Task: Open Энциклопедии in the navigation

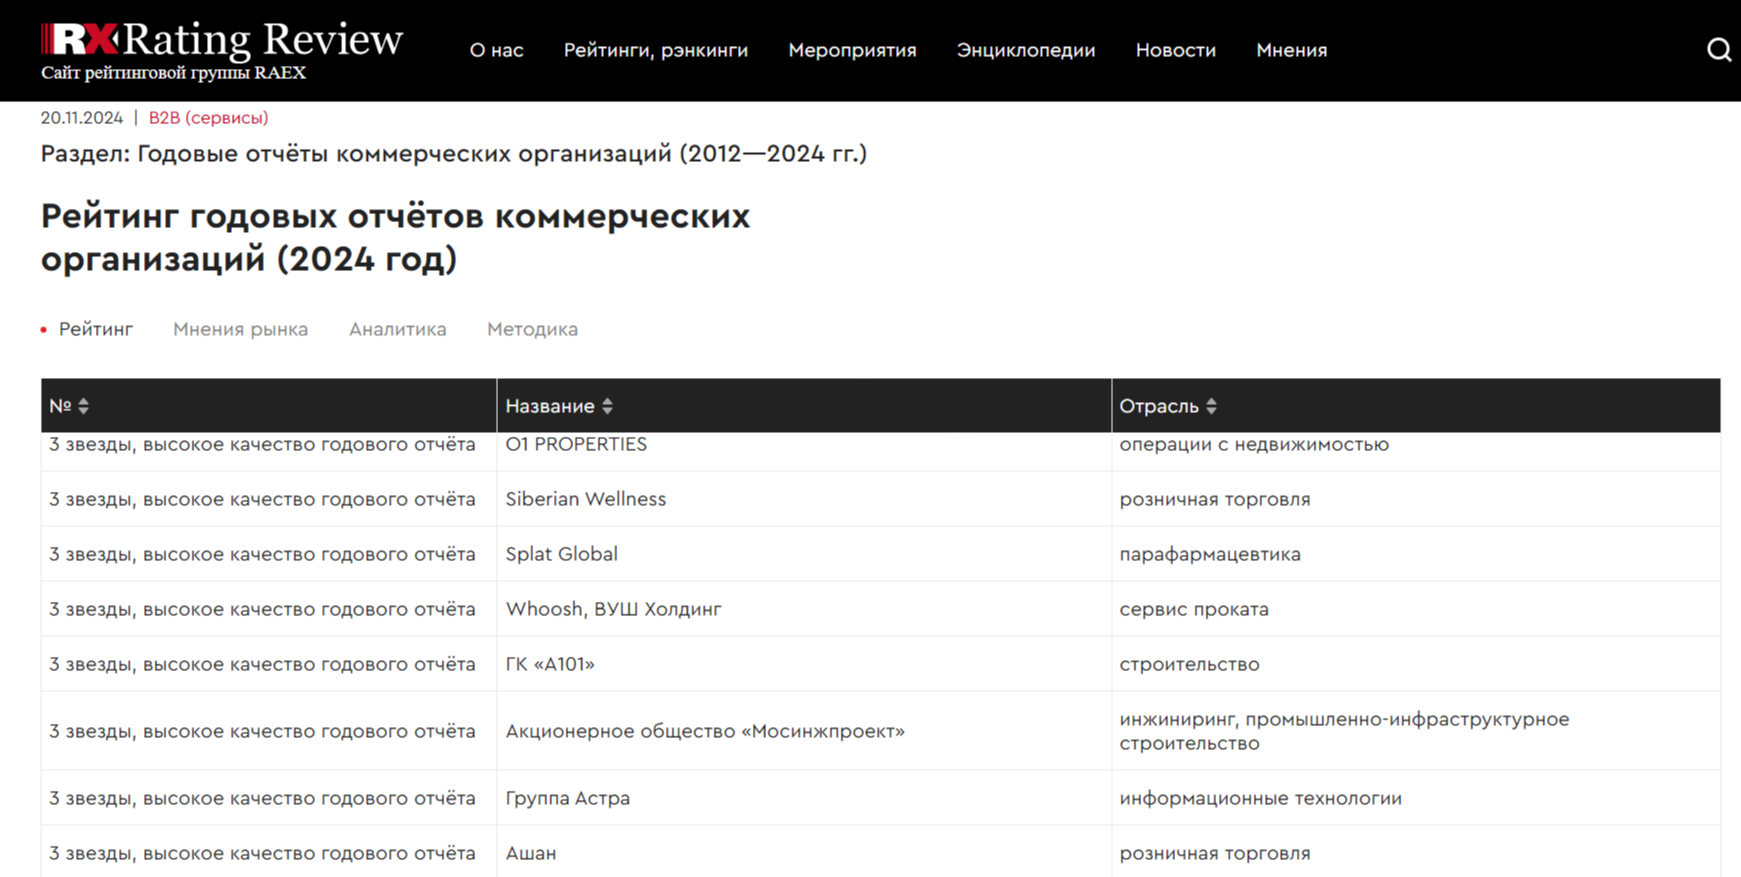Action: pyautogui.click(x=1026, y=50)
